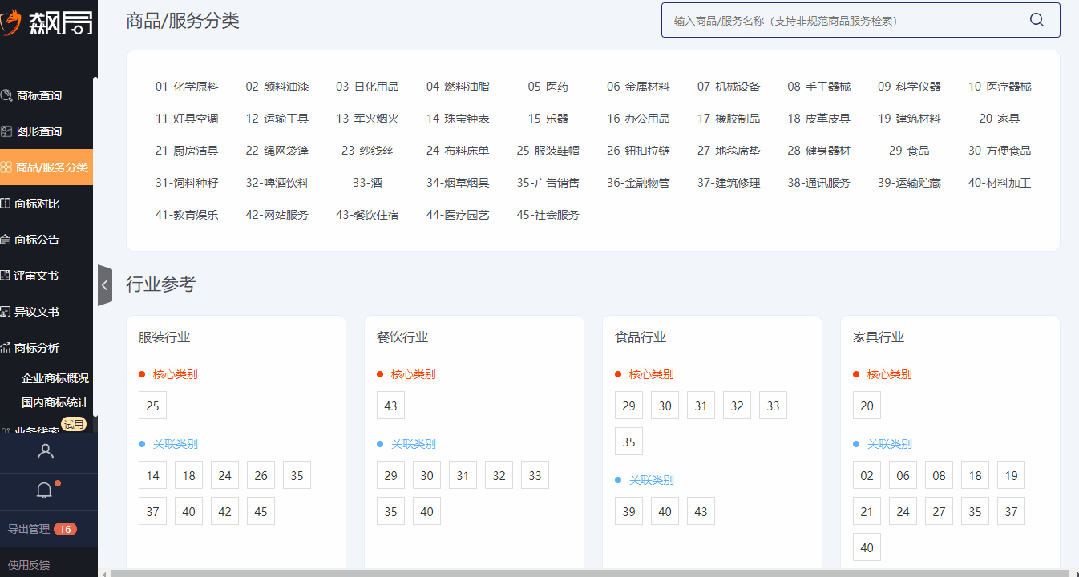Select category 12 运输工具
This screenshot has width=1079, height=577.
(277, 118)
